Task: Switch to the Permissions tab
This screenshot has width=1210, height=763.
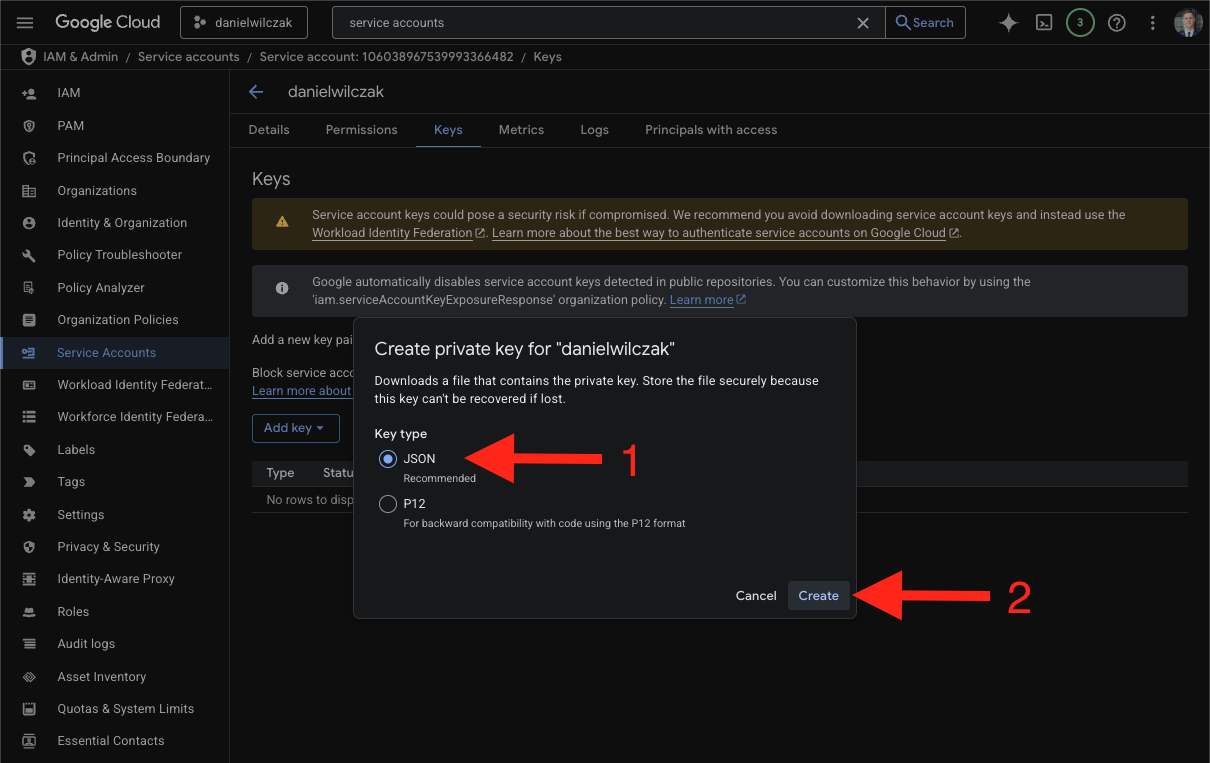Action: coord(361,130)
